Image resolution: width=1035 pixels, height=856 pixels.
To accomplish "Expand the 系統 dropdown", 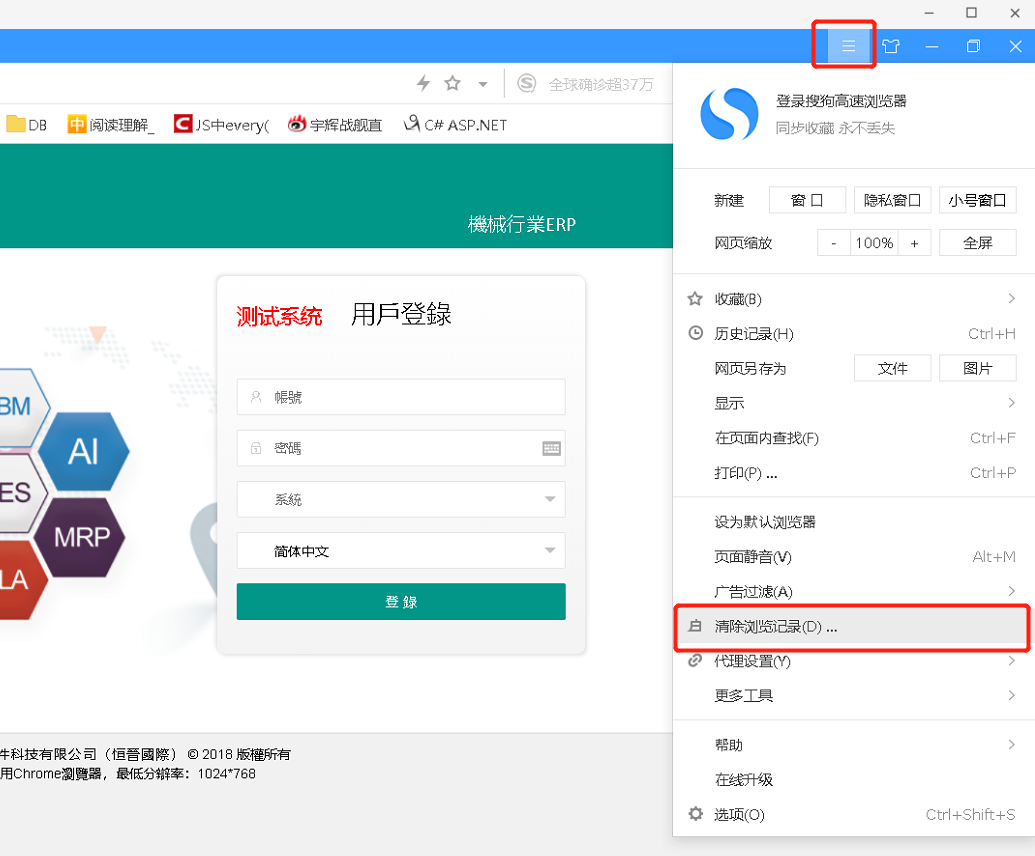I will click(x=401, y=499).
